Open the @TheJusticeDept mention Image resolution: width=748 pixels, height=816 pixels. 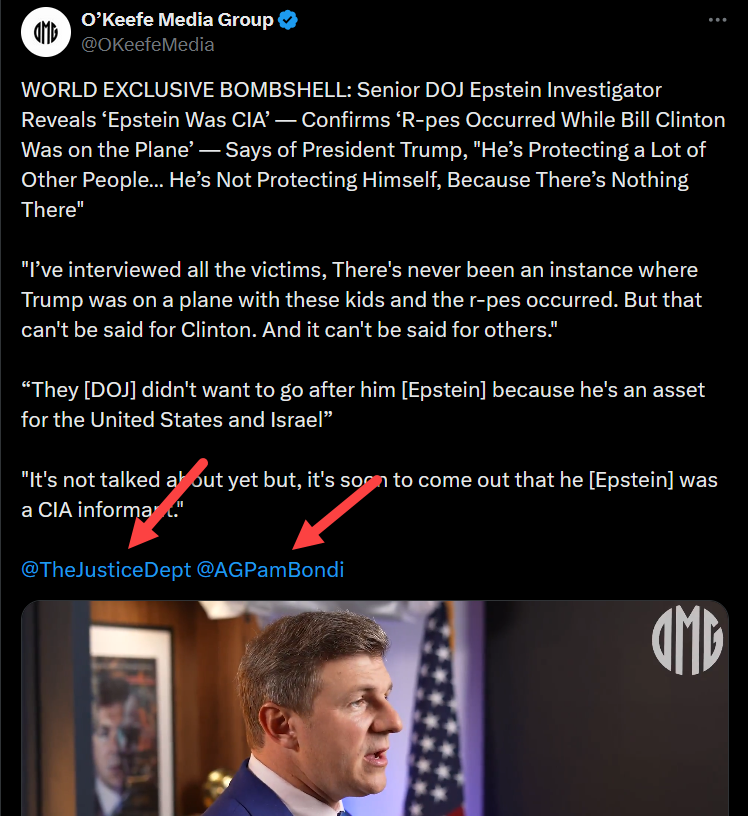click(x=106, y=569)
